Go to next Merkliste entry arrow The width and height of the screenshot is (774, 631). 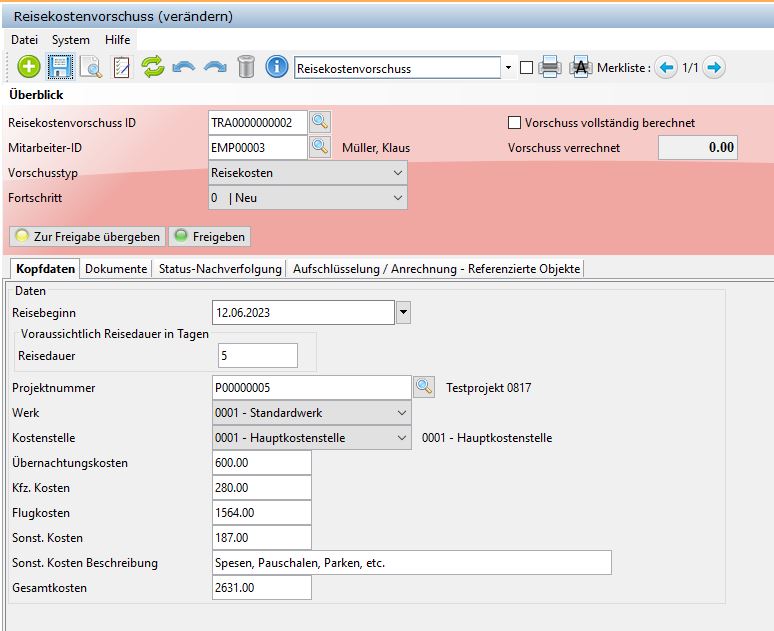coord(714,68)
